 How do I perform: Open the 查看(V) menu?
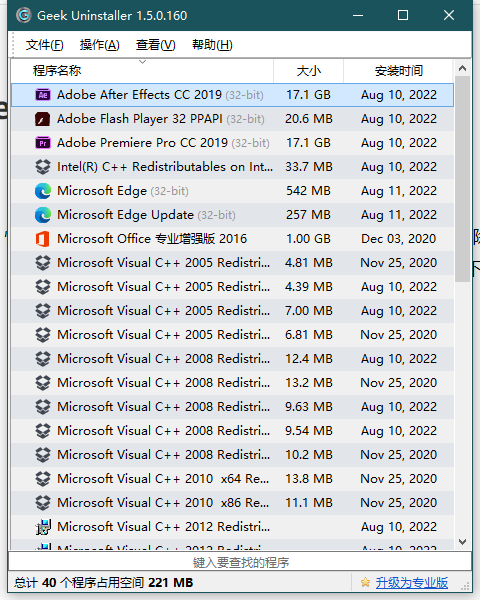coord(156,45)
